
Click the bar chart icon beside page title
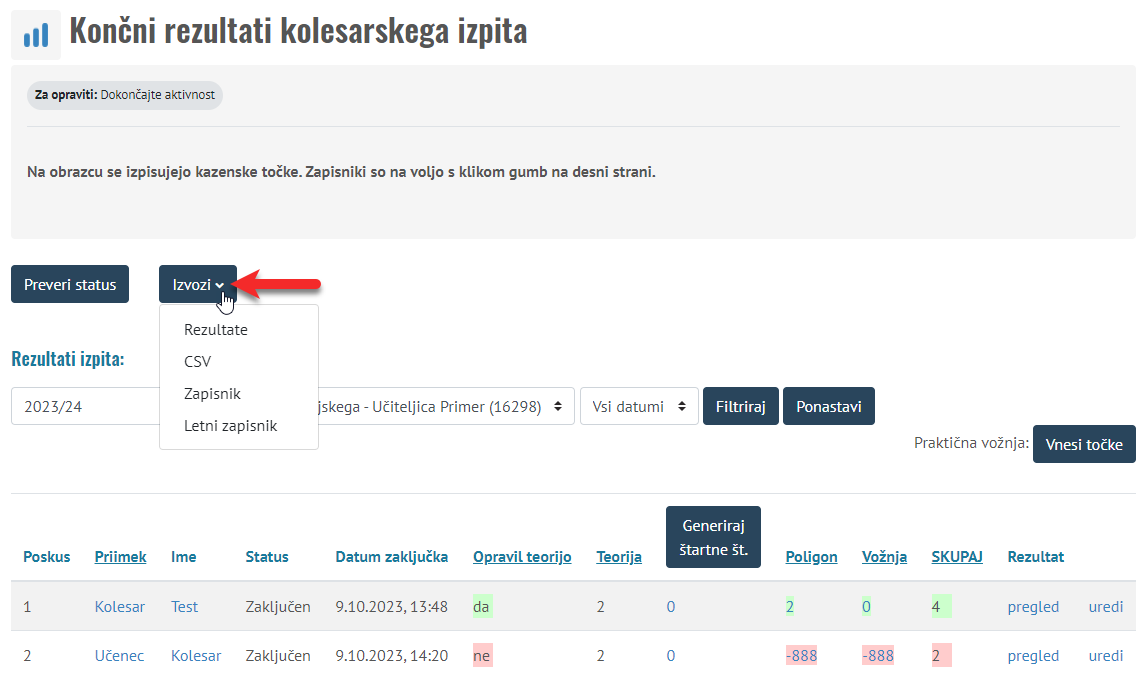[x=36, y=36]
